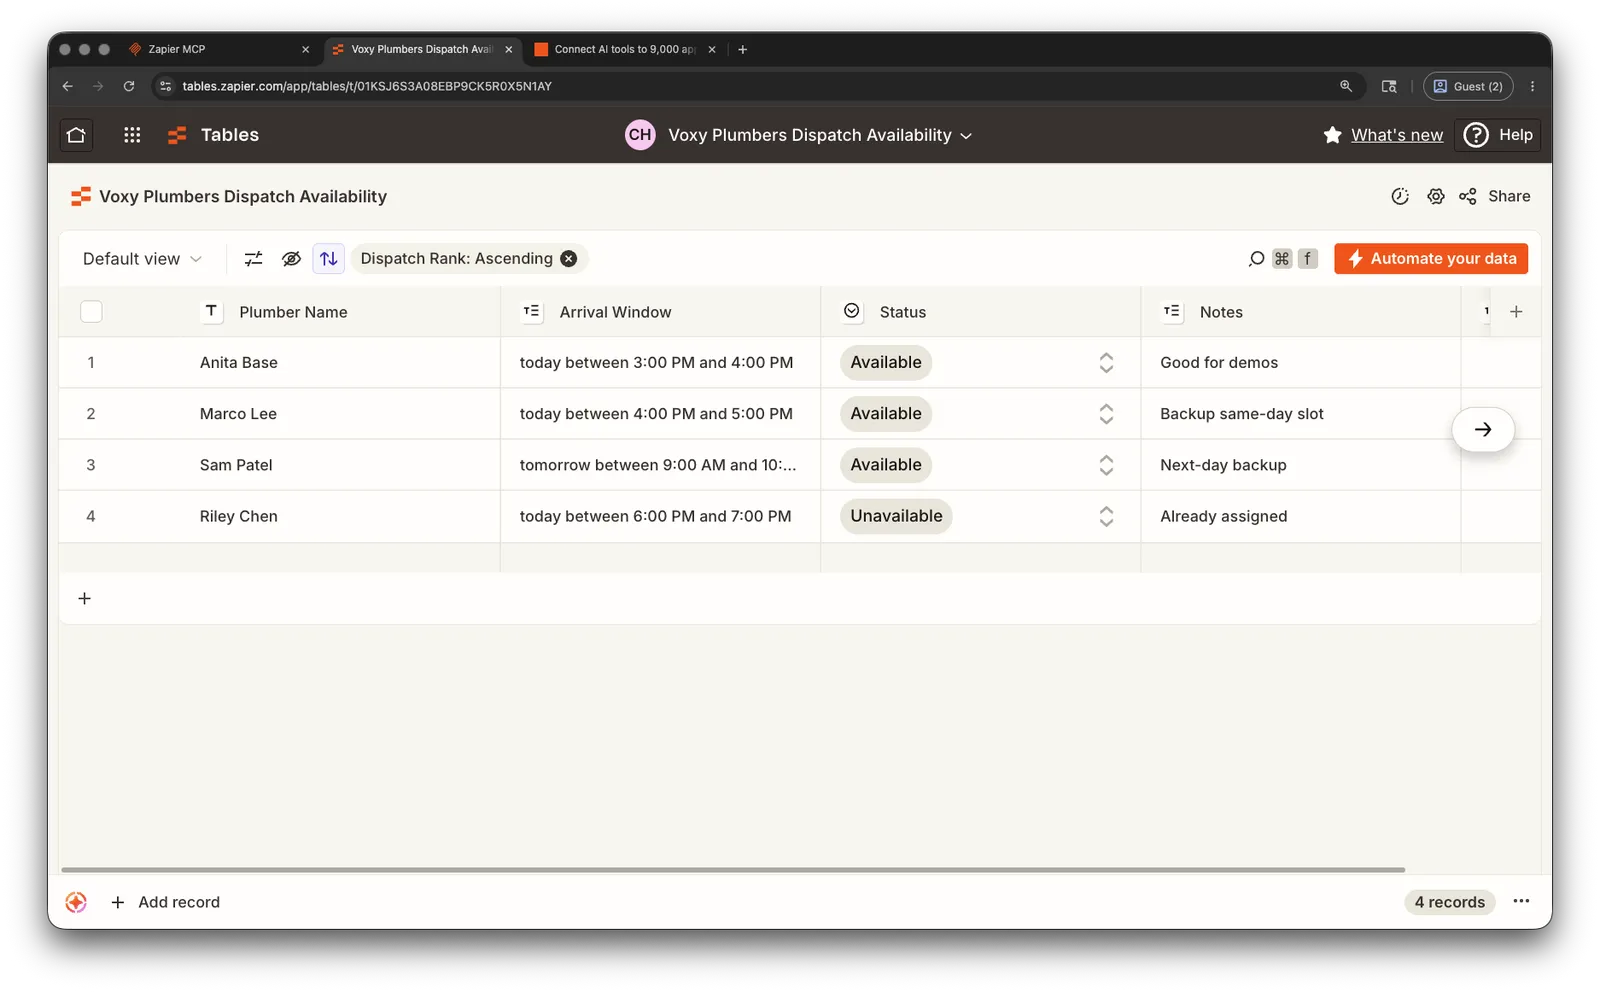Remove the Dispatch Rank Ascending sort
This screenshot has width=1600, height=992.
[x=569, y=258]
